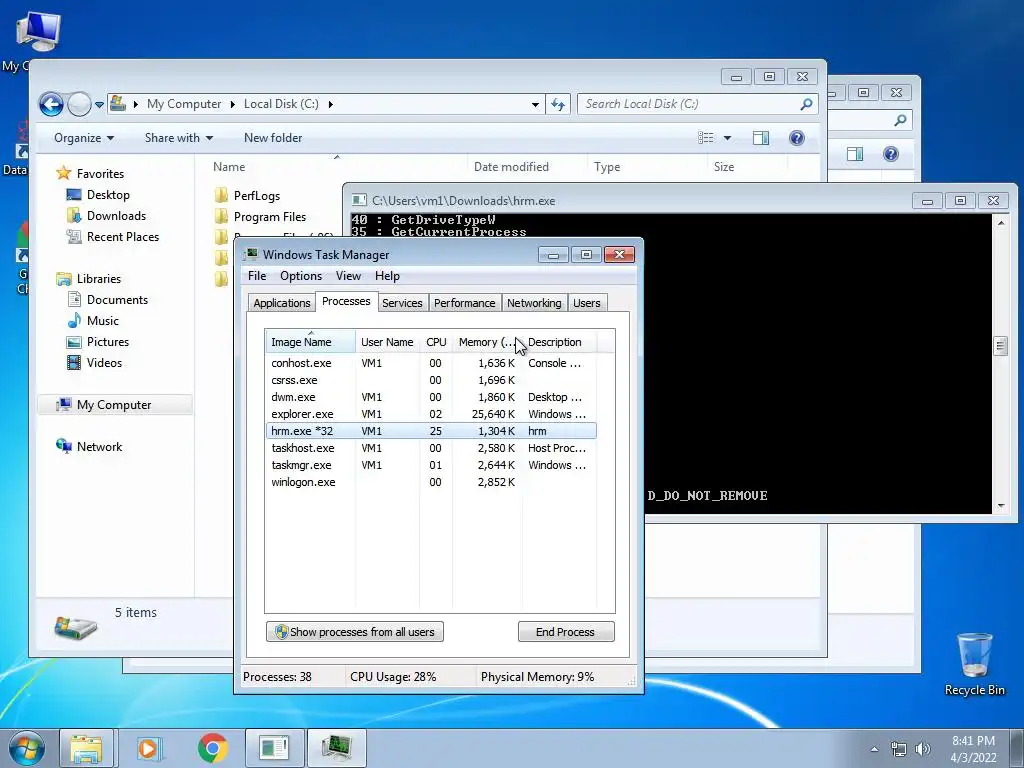Open Task Manager File menu

pyautogui.click(x=257, y=276)
